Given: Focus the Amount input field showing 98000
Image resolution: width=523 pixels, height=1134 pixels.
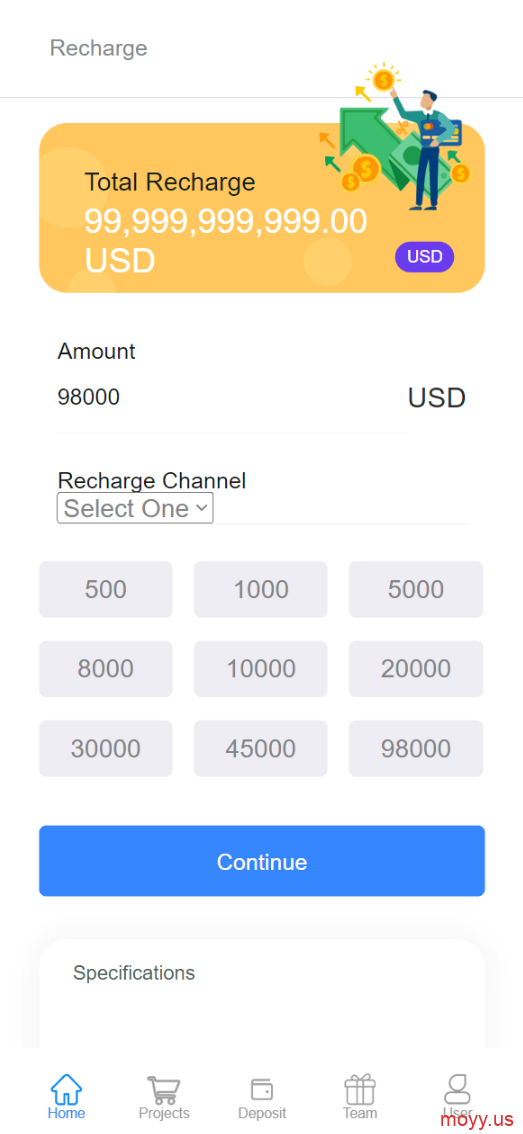Looking at the screenshot, I should [x=231, y=398].
